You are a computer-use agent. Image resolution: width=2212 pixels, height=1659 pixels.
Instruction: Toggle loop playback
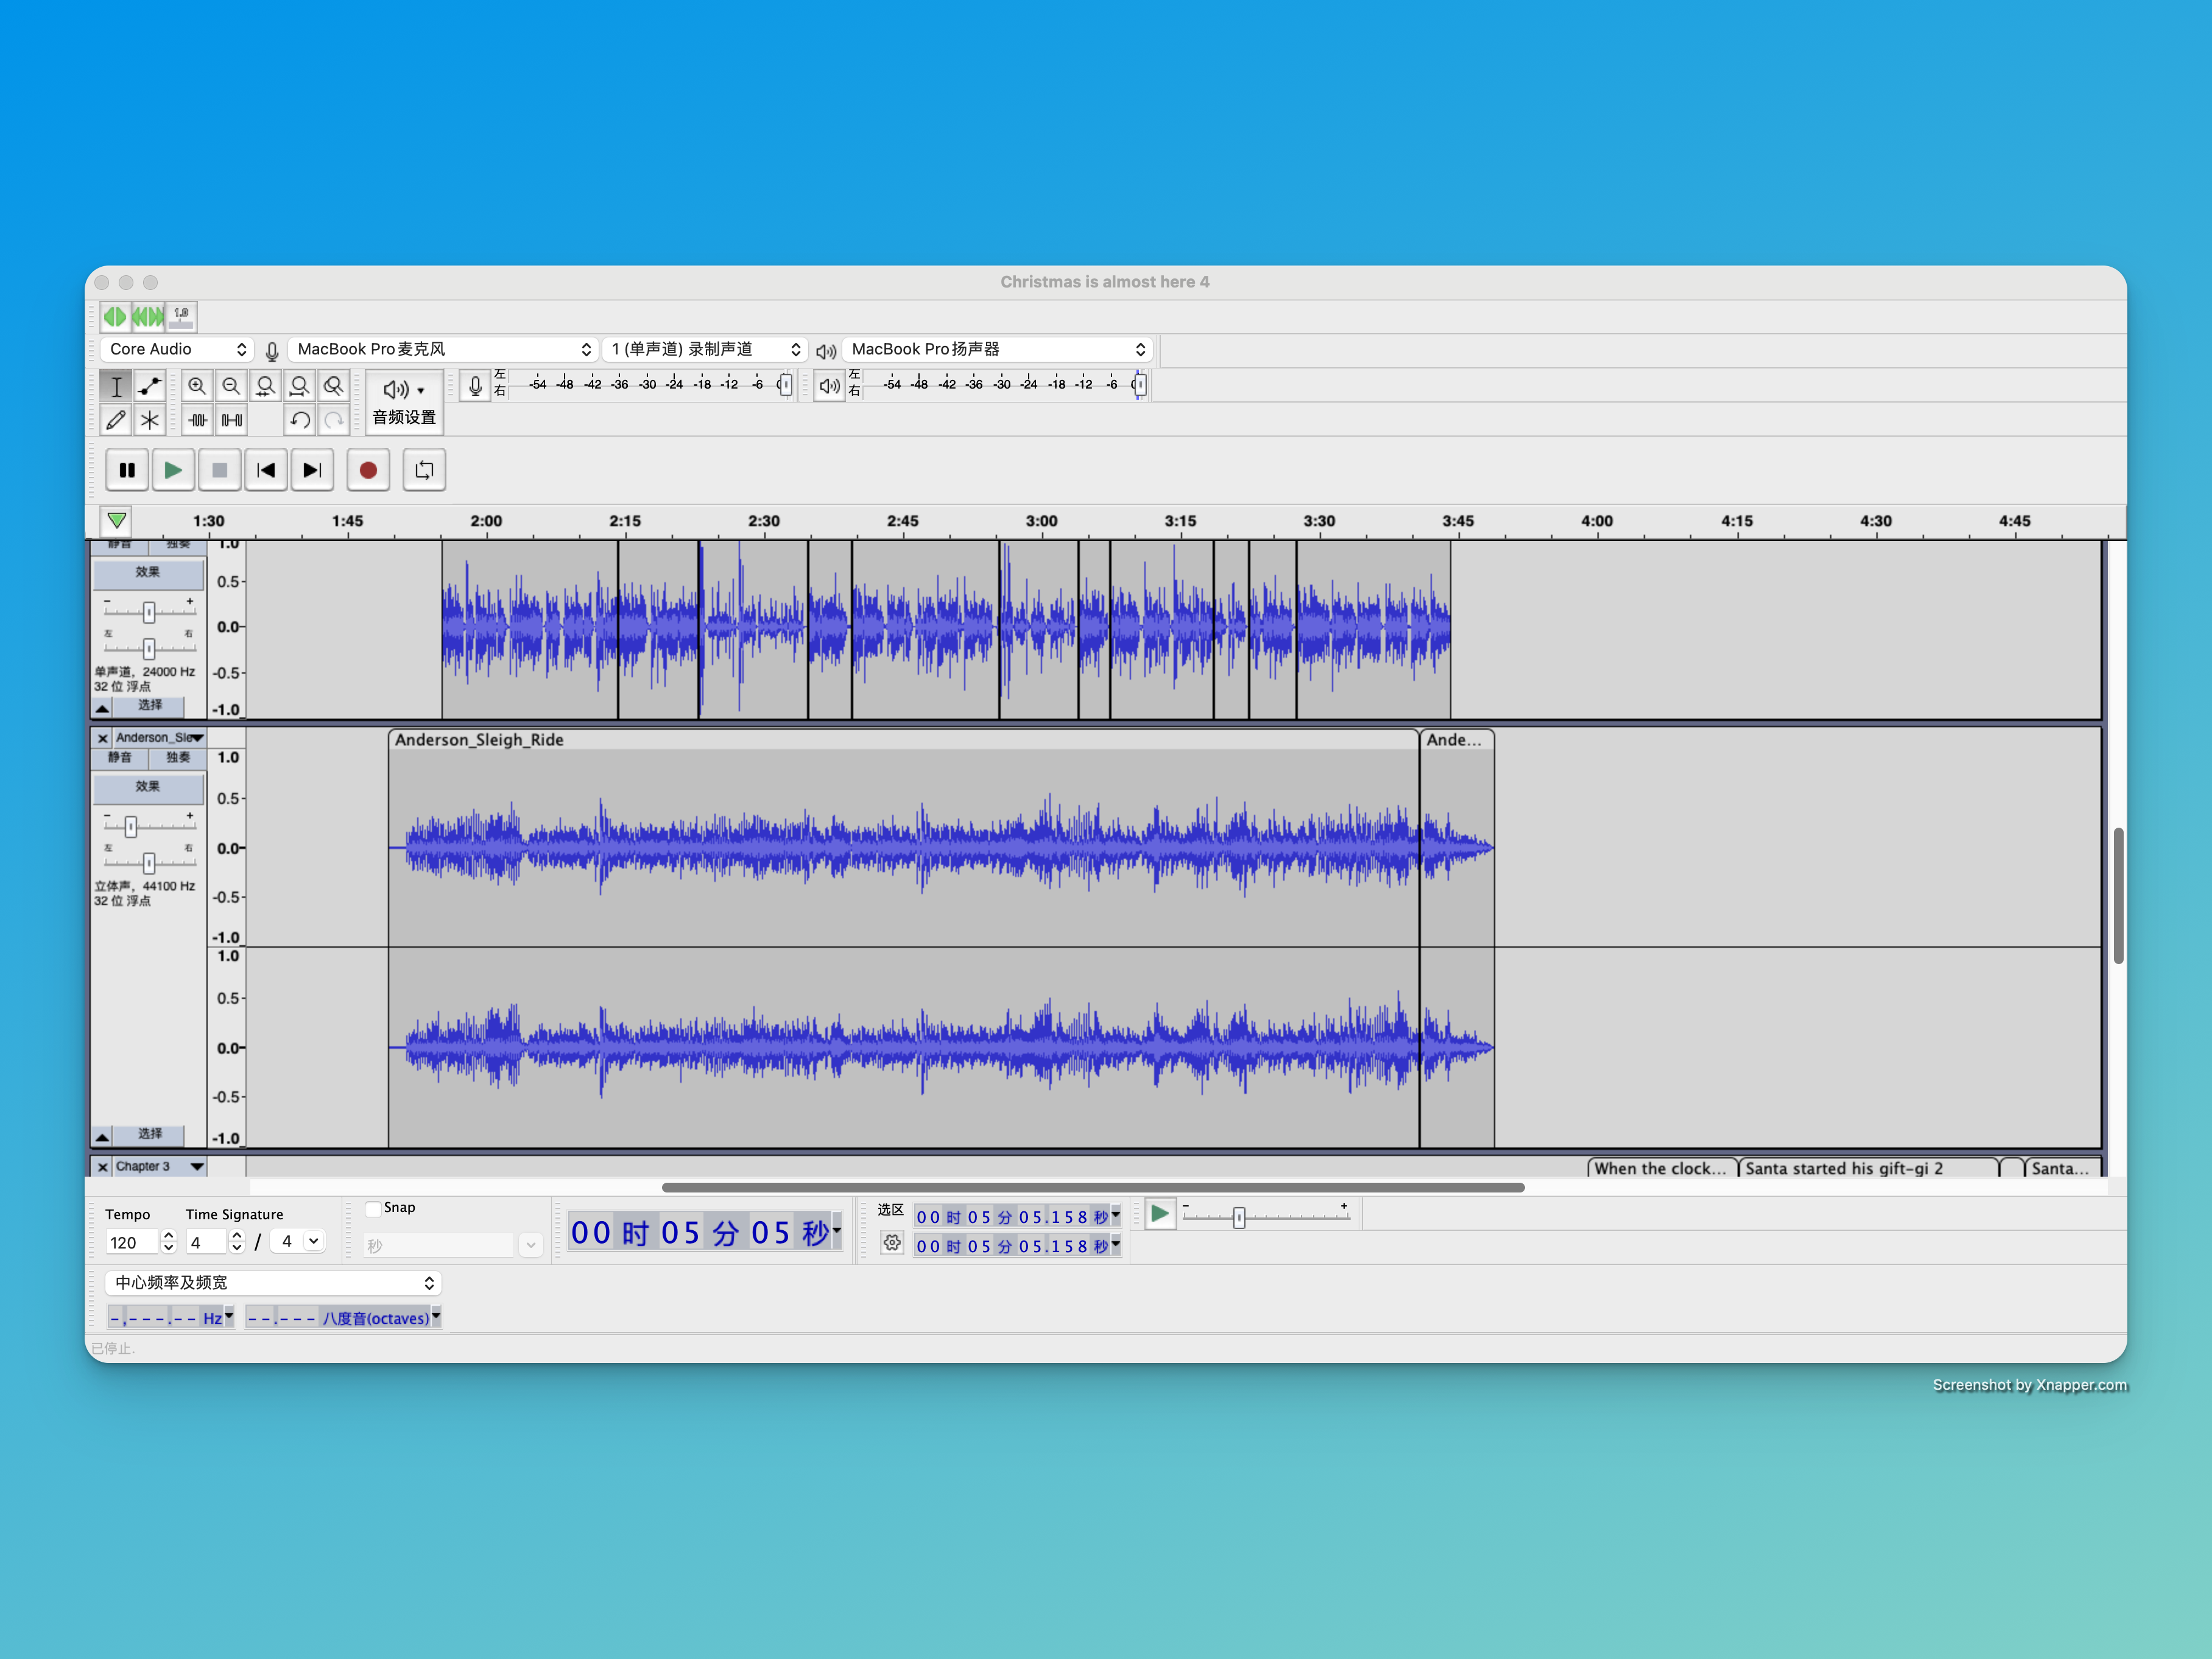pos(424,470)
